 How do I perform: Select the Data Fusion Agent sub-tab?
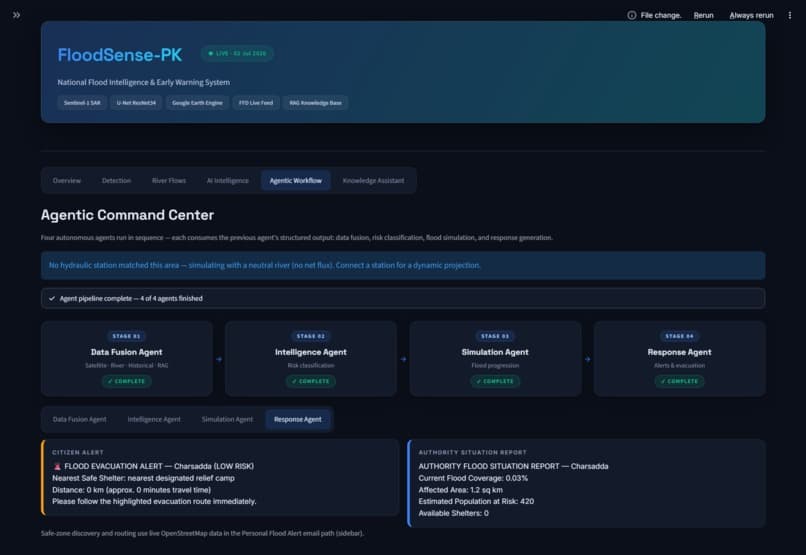(x=80, y=419)
